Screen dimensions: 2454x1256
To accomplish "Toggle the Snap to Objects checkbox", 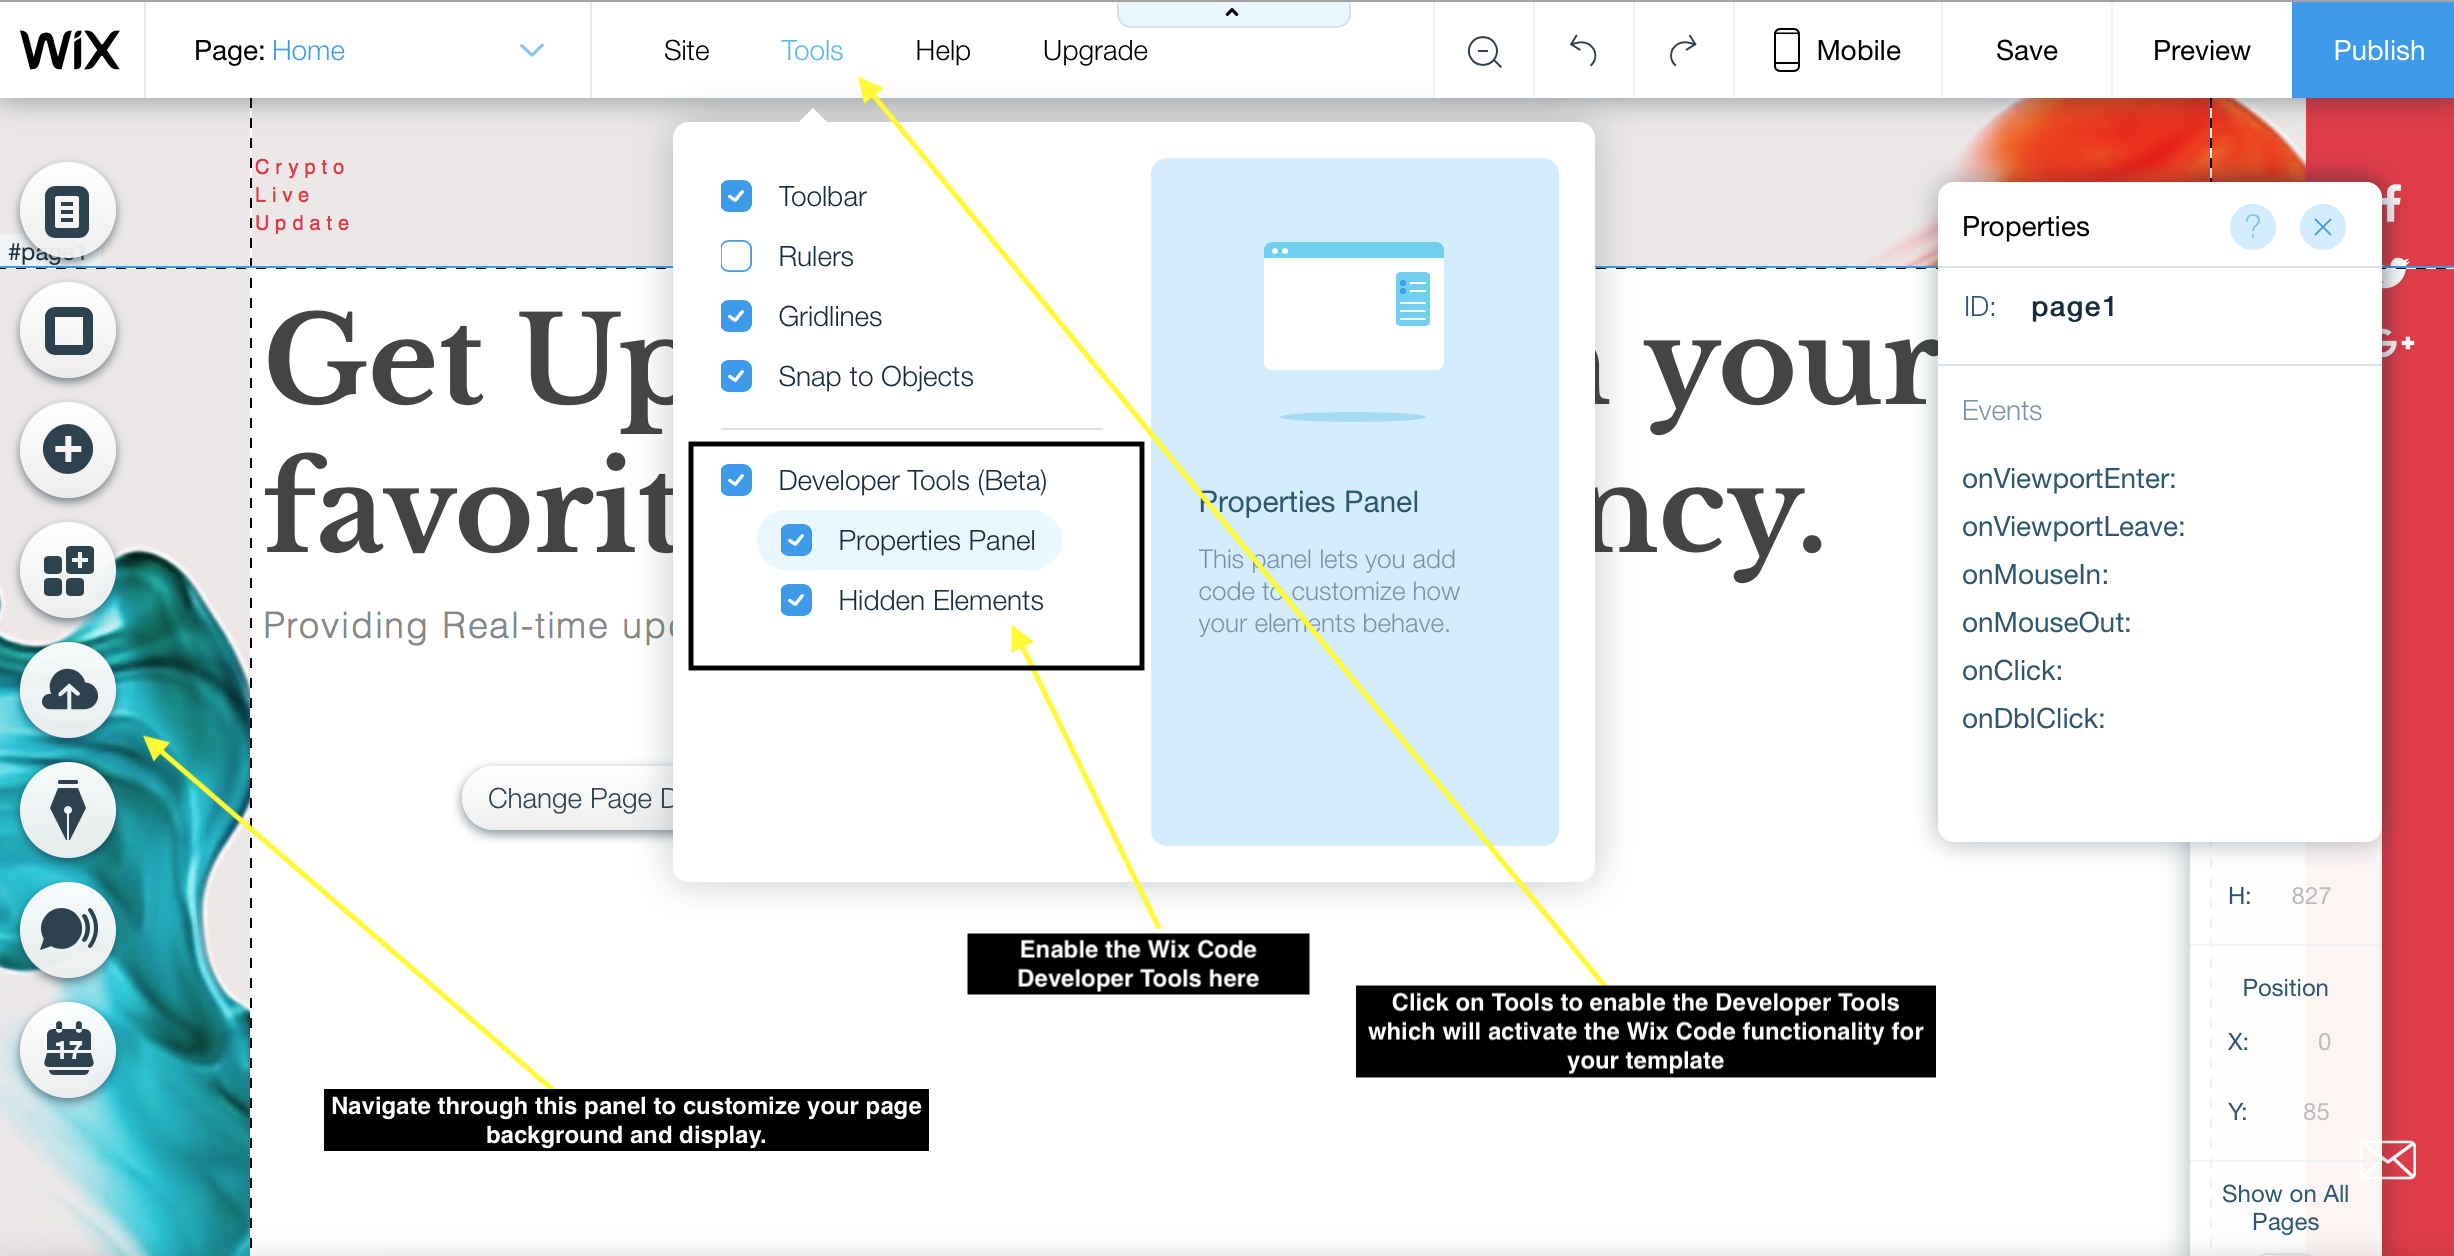I will (737, 376).
